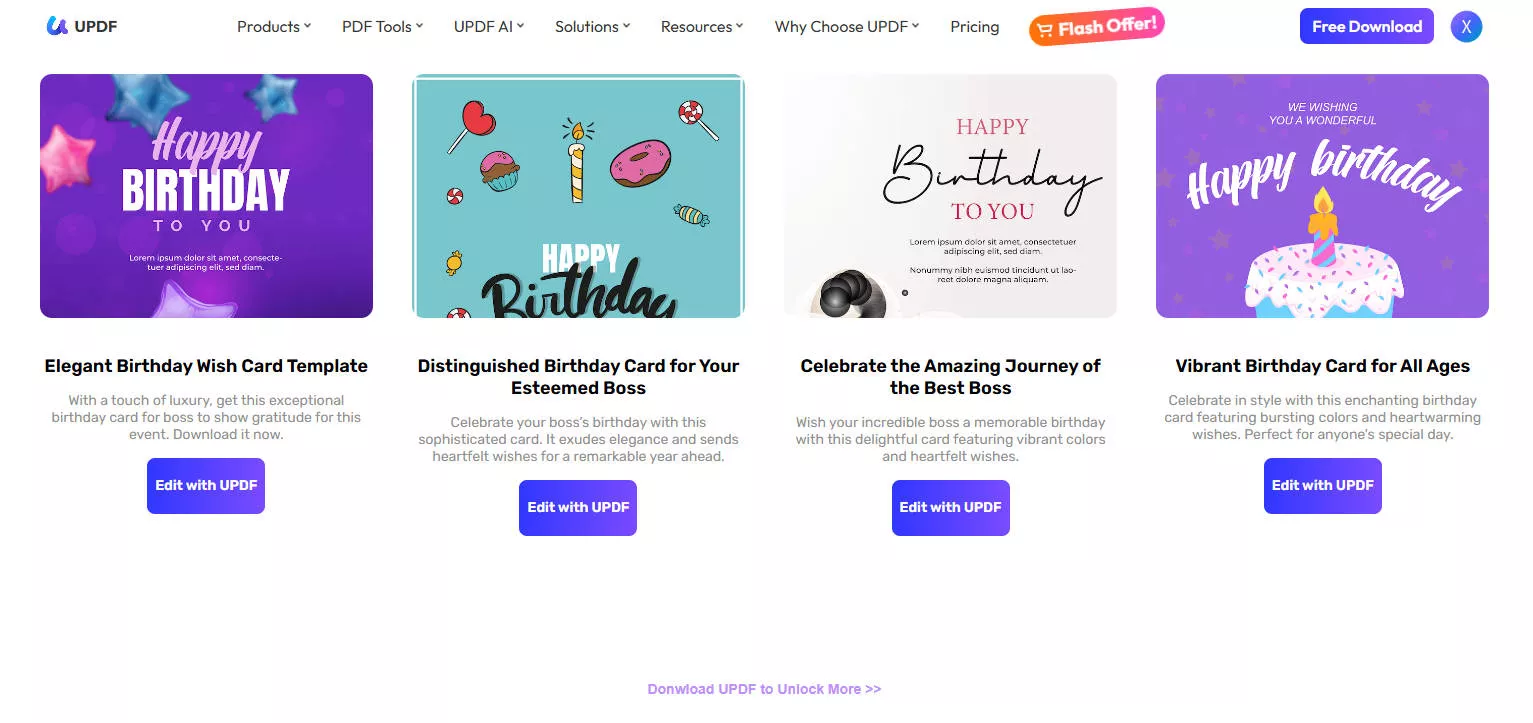Go to the Pricing page
This screenshot has width=1533, height=723.
tap(974, 27)
